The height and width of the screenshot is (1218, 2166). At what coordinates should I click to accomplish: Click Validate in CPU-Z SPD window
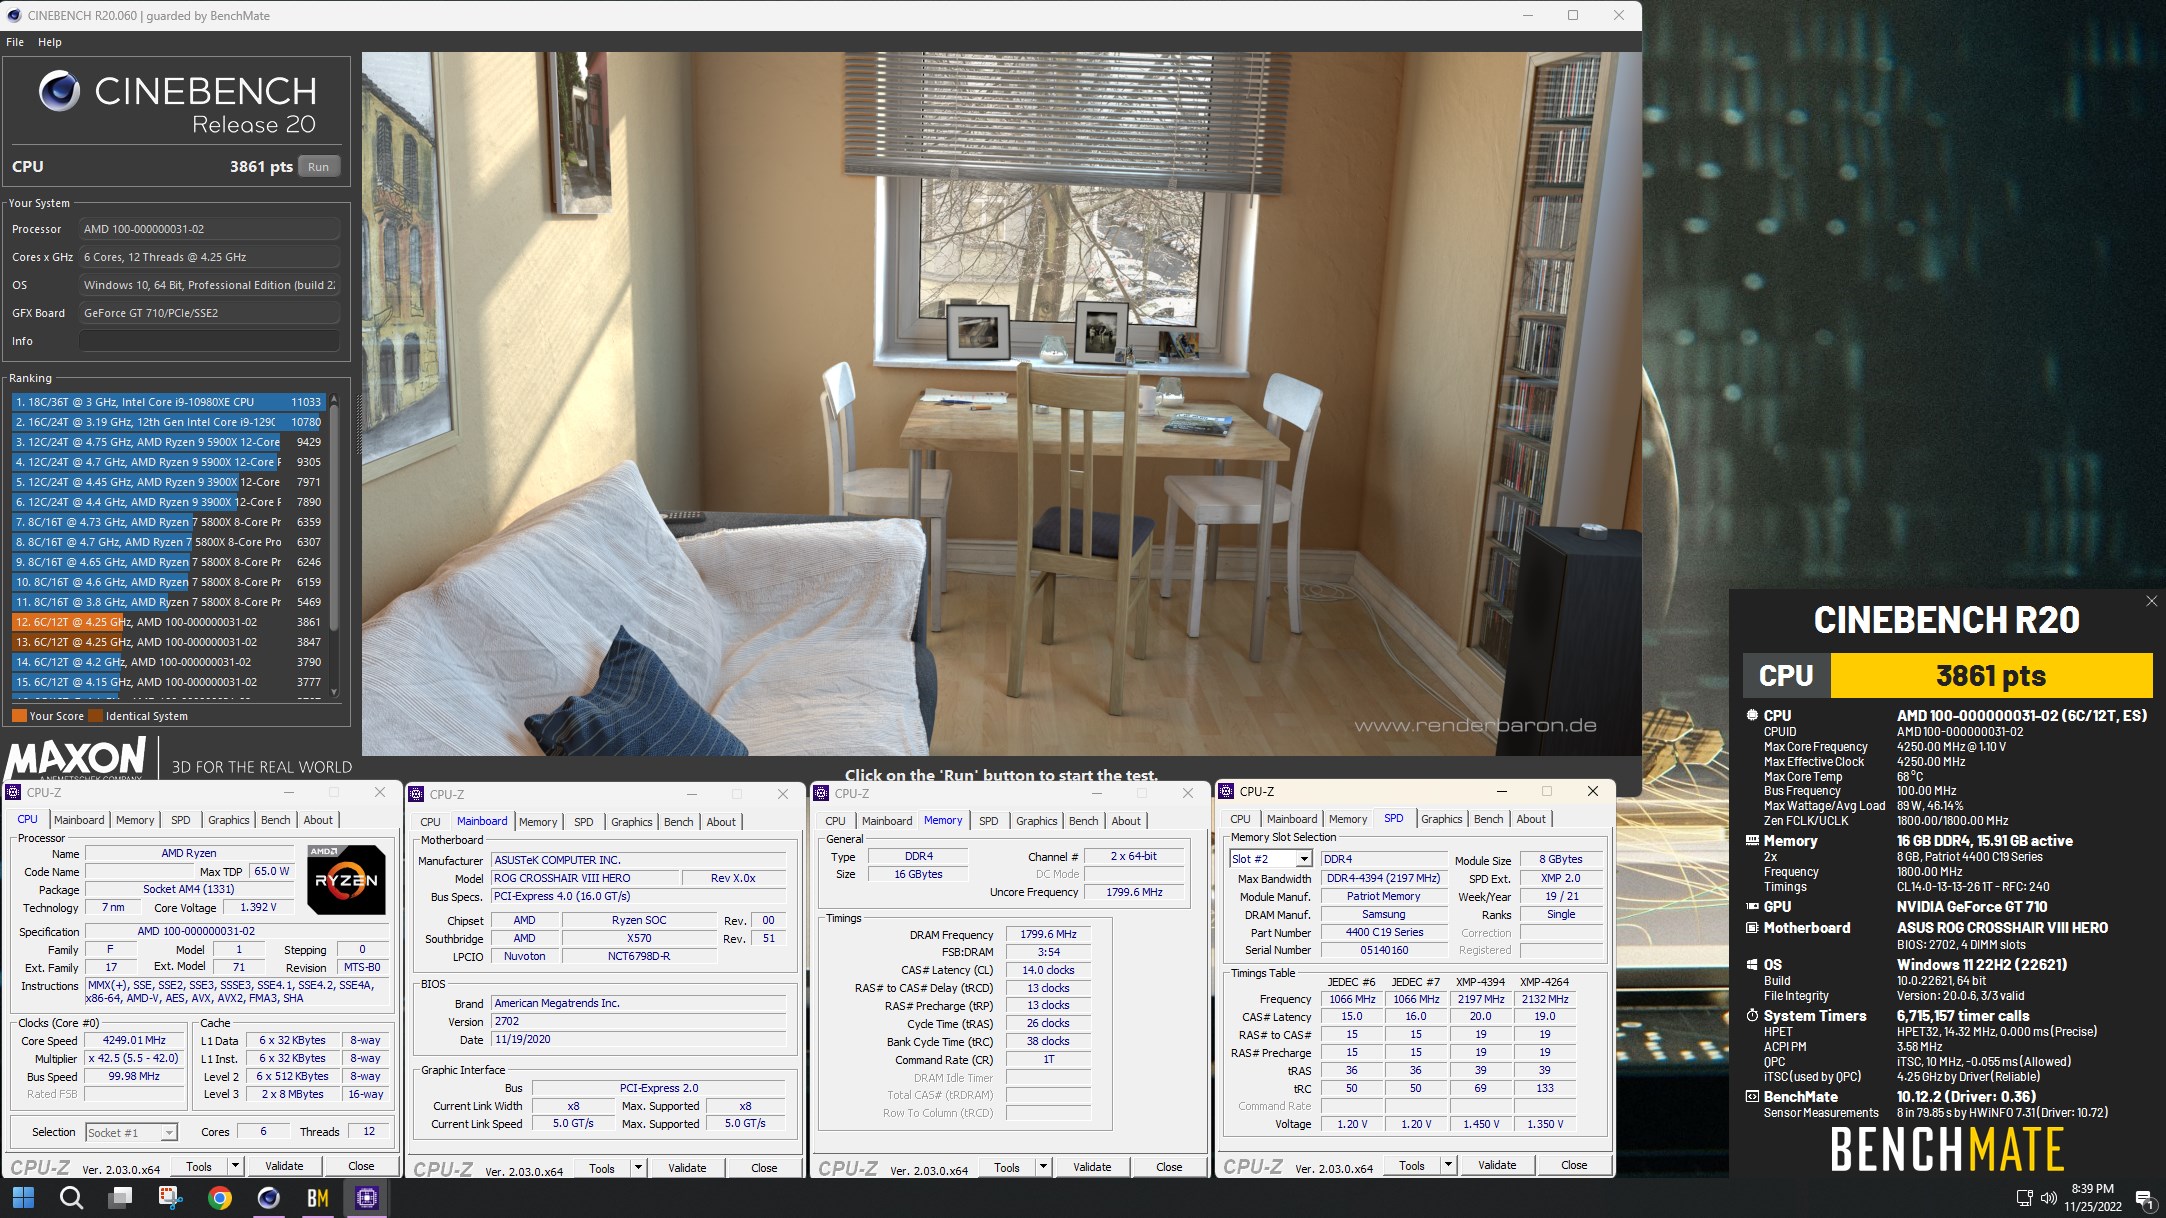pos(1497,1165)
